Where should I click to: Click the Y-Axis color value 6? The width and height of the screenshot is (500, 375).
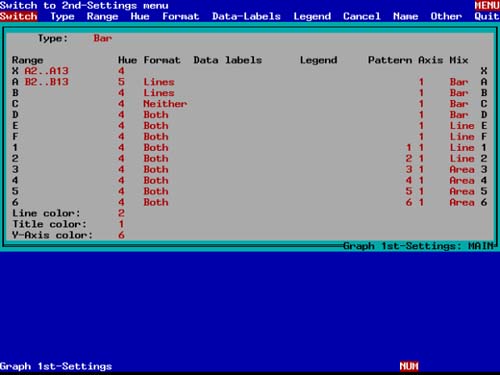pos(121,235)
